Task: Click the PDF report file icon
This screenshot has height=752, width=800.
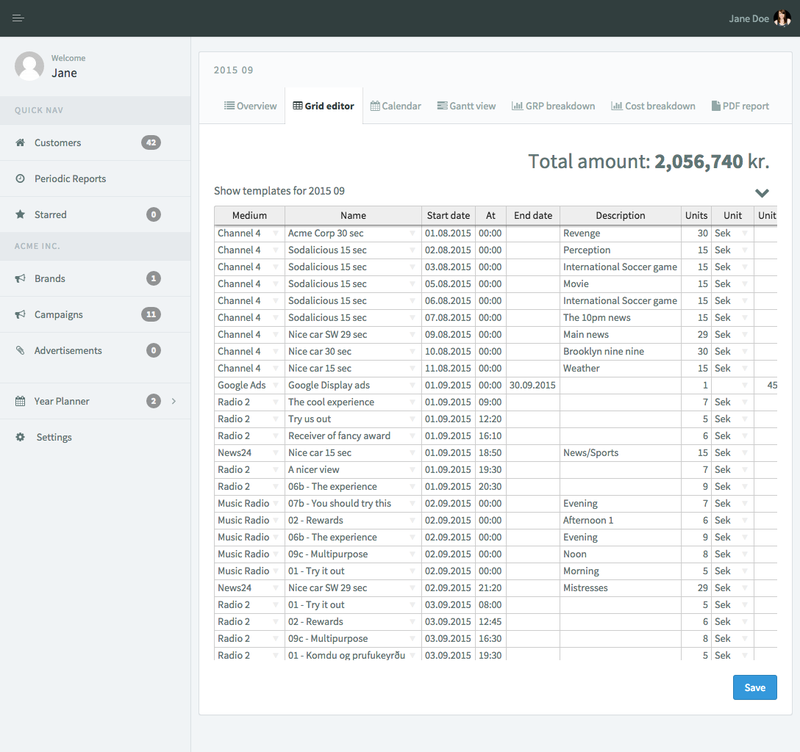Action: tap(716, 106)
